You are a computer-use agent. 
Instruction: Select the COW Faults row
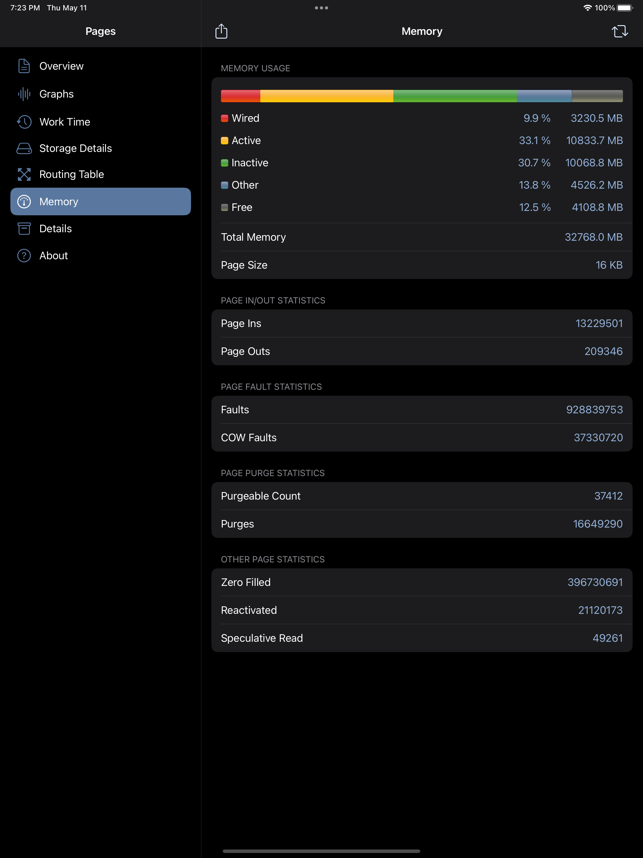pyautogui.click(x=422, y=438)
